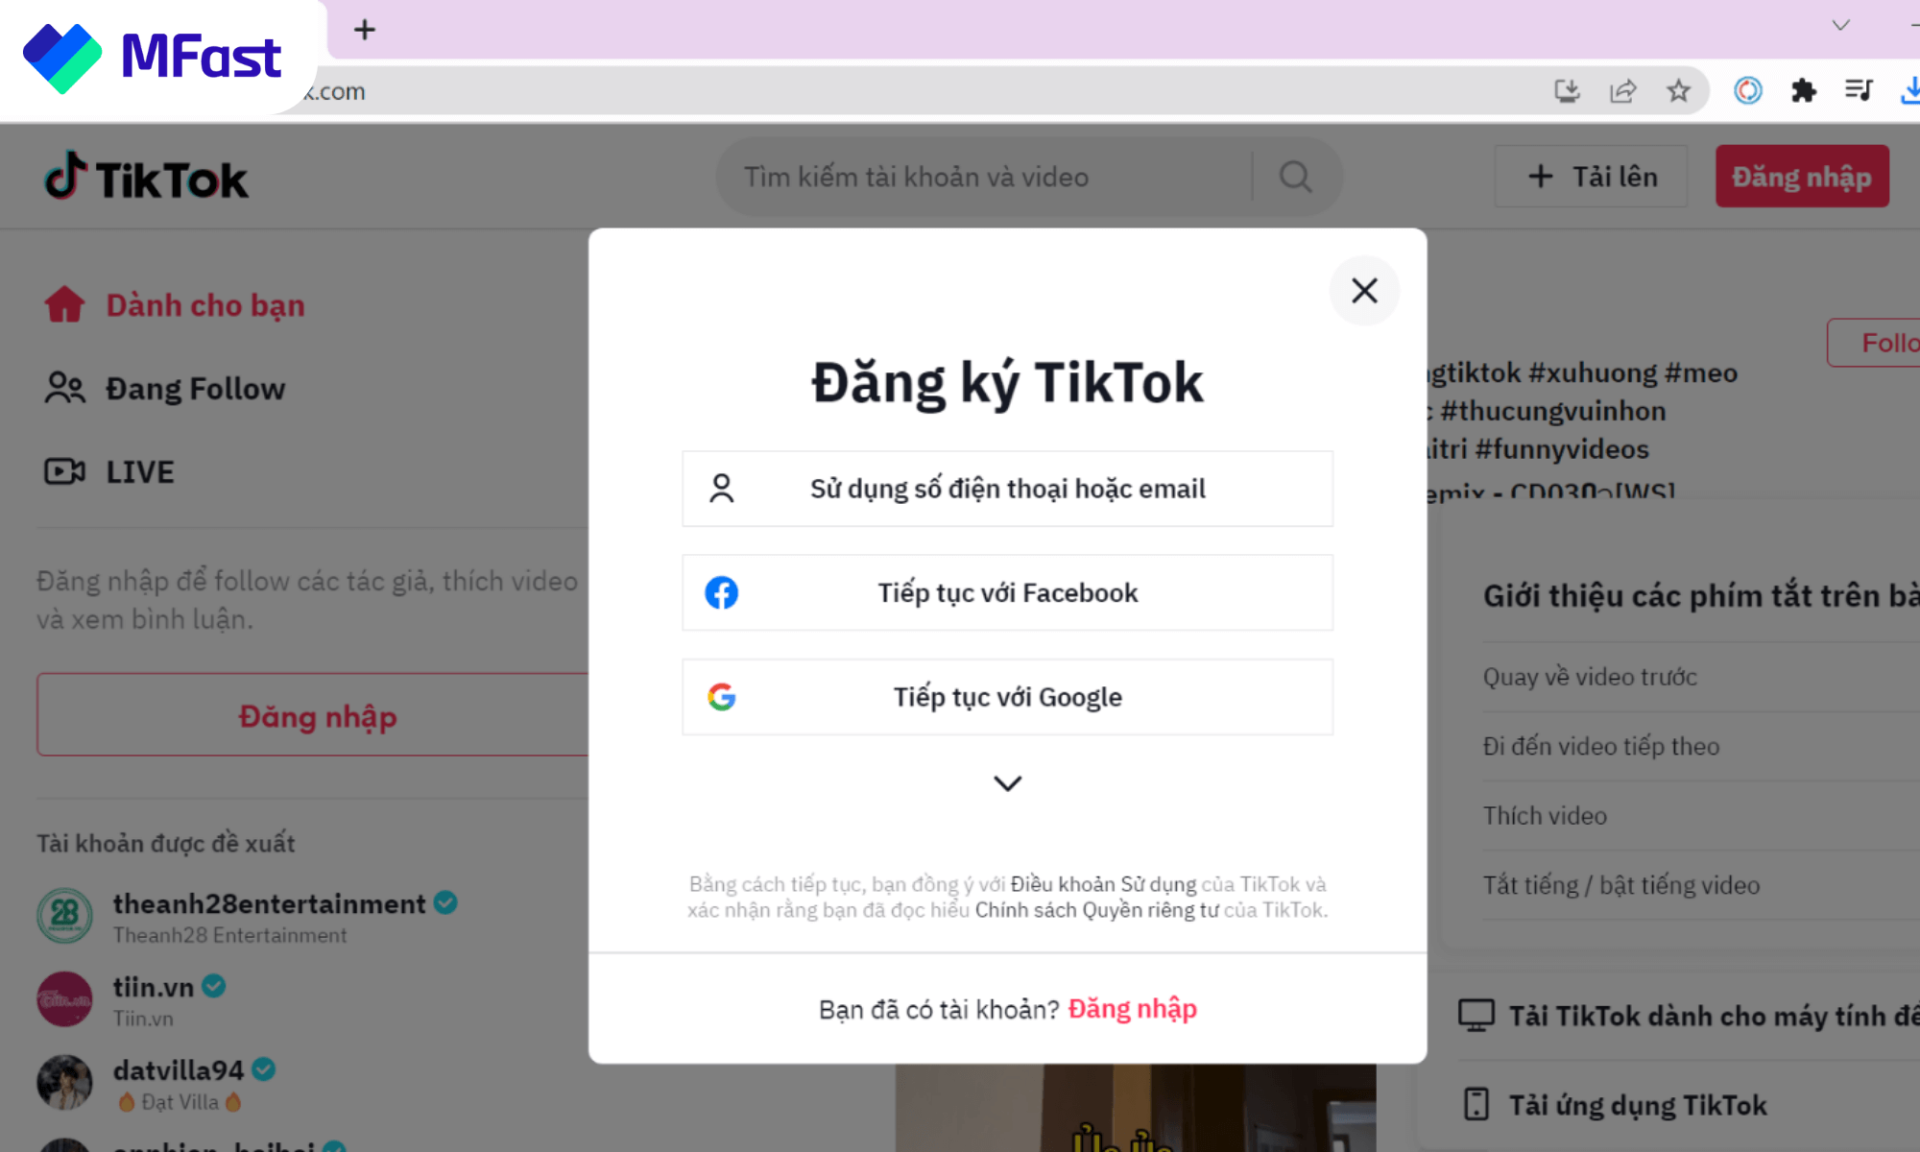Viewport: 1920px width, 1152px height.
Task: Click the share page icon in address bar
Action: click(1622, 91)
